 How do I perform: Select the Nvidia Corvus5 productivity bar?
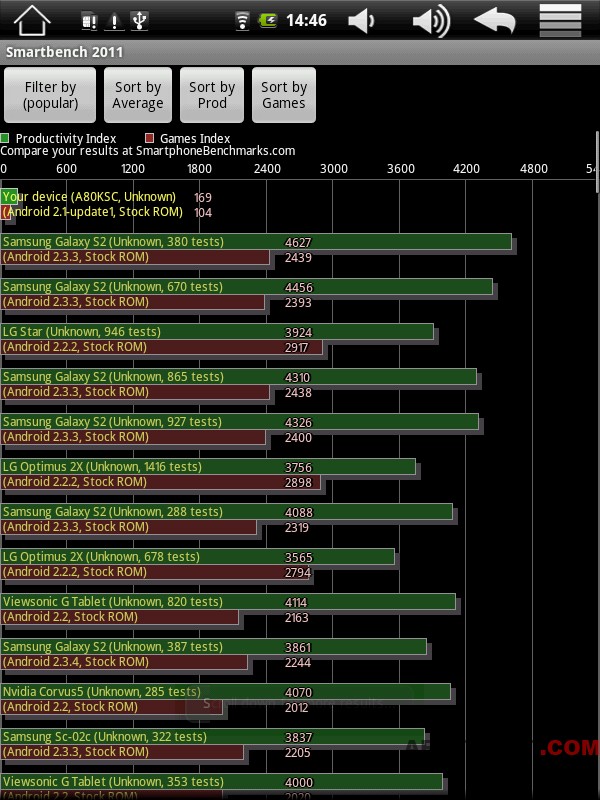point(226,692)
